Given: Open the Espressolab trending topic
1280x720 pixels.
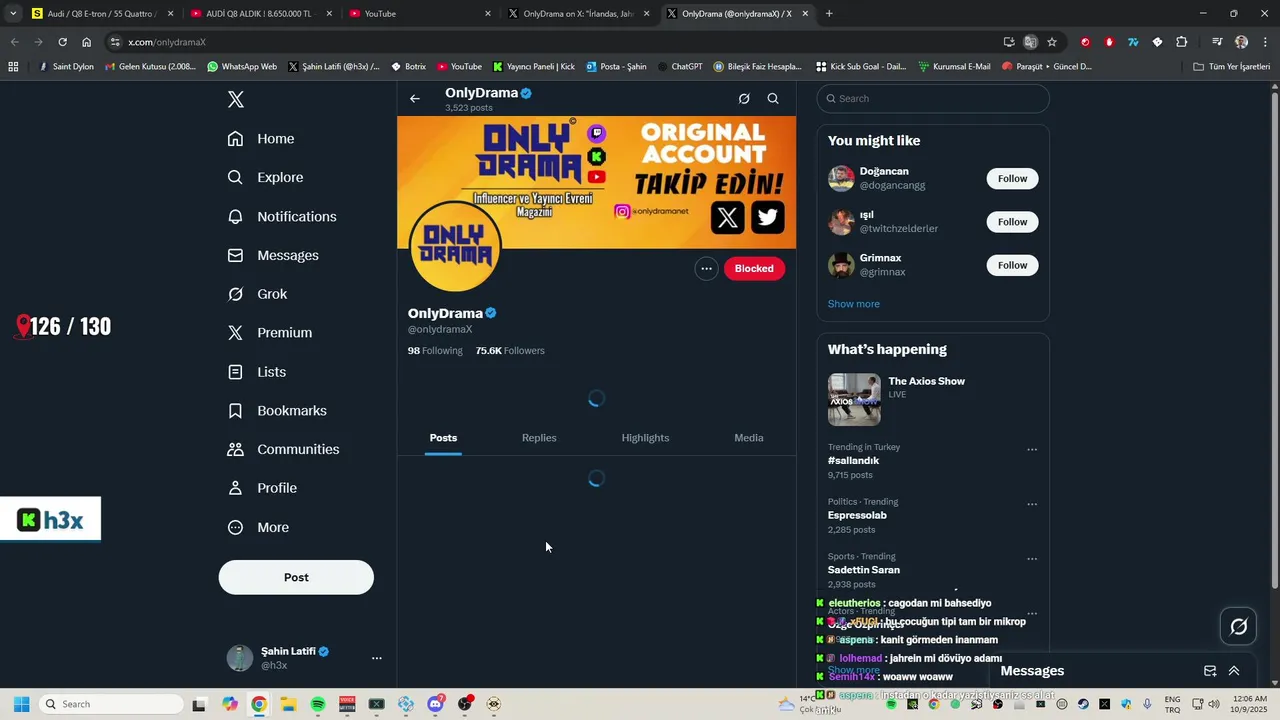Looking at the screenshot, I should point(857,515).
